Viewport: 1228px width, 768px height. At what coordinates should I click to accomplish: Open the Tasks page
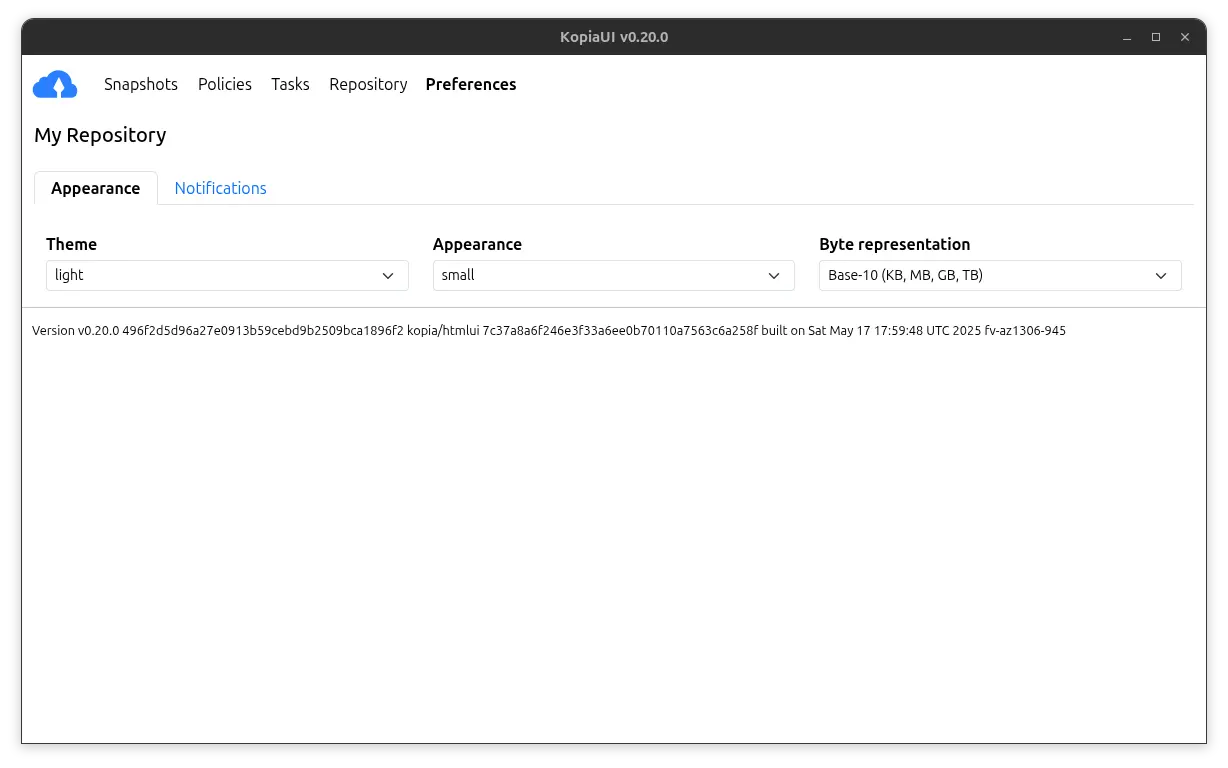290,85
